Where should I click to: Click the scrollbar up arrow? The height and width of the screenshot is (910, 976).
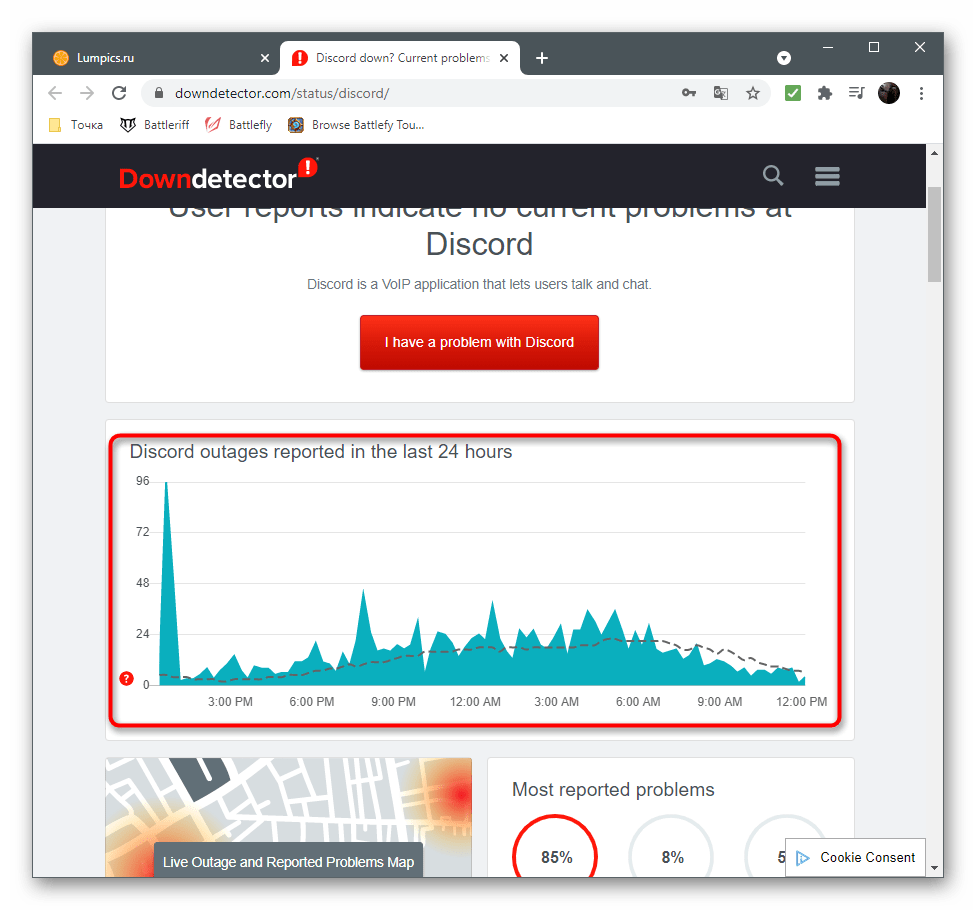[934, 152]
